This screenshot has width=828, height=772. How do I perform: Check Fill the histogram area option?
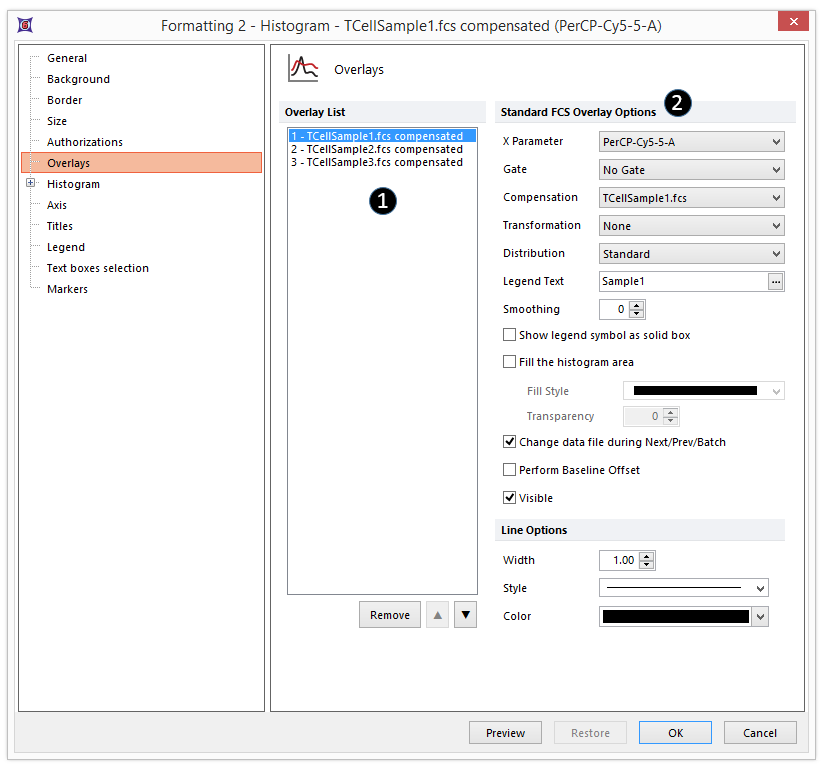point(510,362)
